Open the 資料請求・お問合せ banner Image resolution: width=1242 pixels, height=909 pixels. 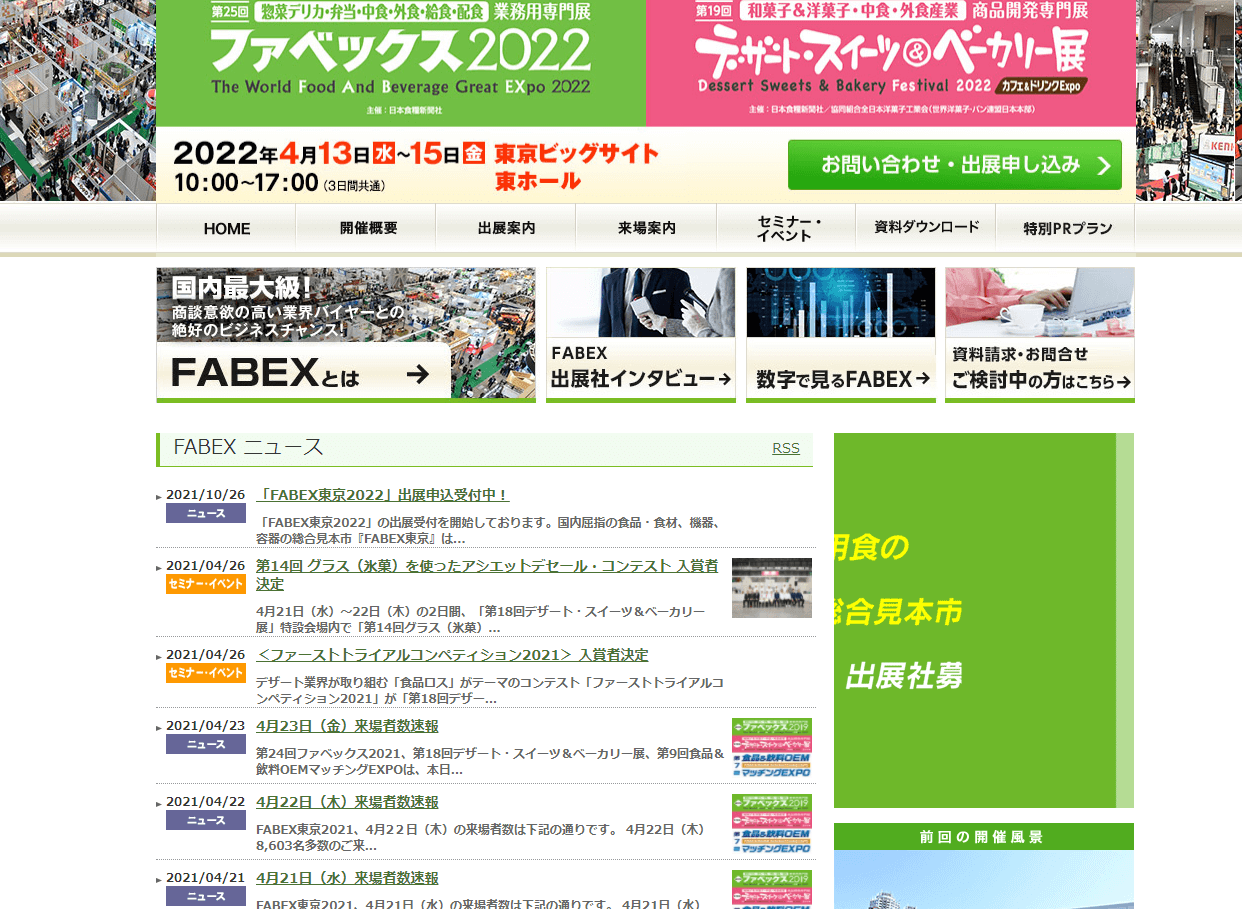[1040, 335]
